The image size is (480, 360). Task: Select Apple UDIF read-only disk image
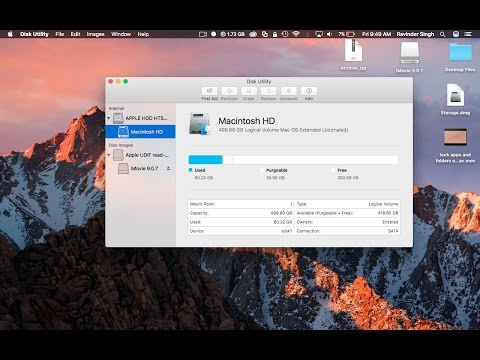140,155
